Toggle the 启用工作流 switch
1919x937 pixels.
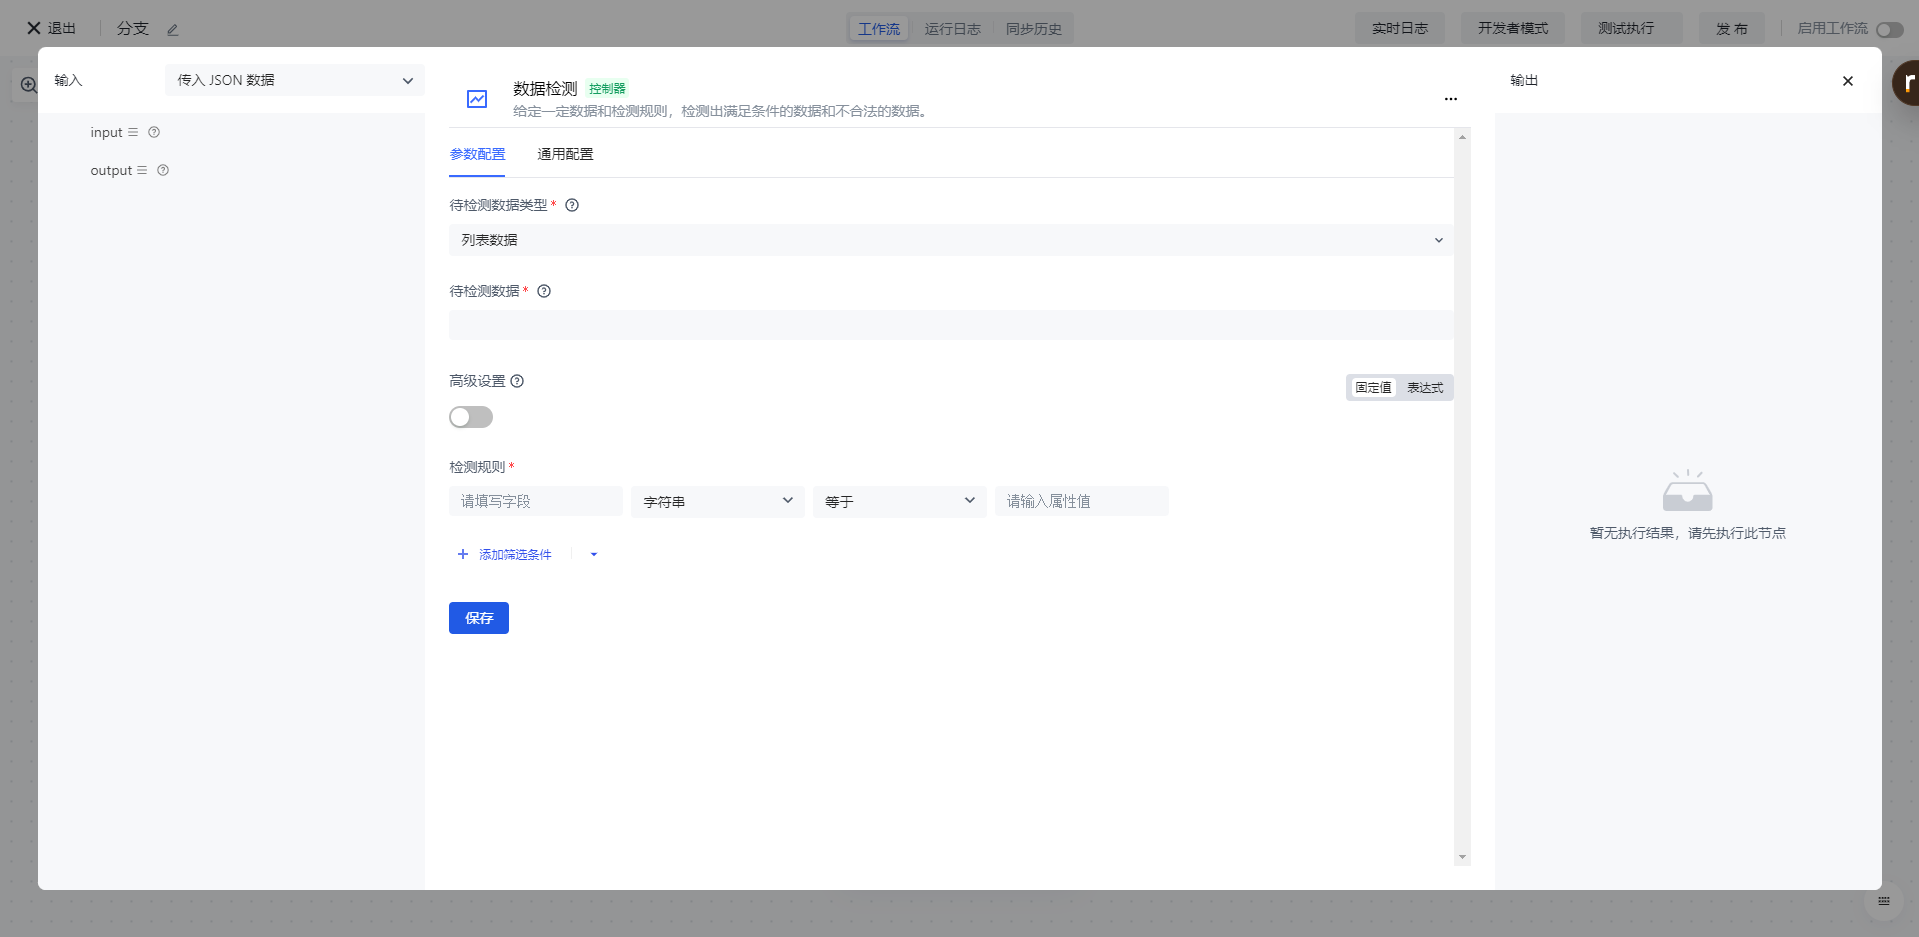(x=1889, y=30)
